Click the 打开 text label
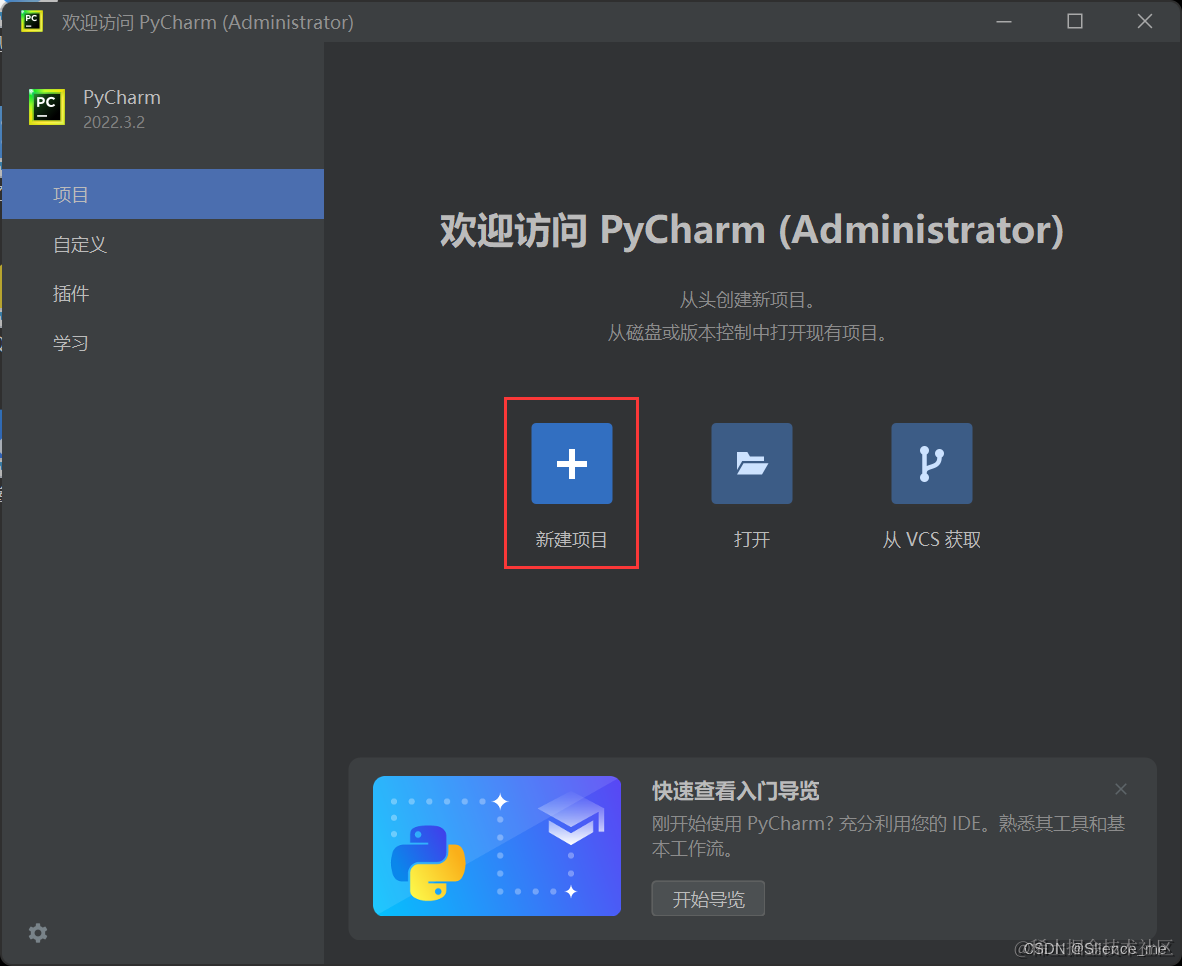 coord(751,539)
